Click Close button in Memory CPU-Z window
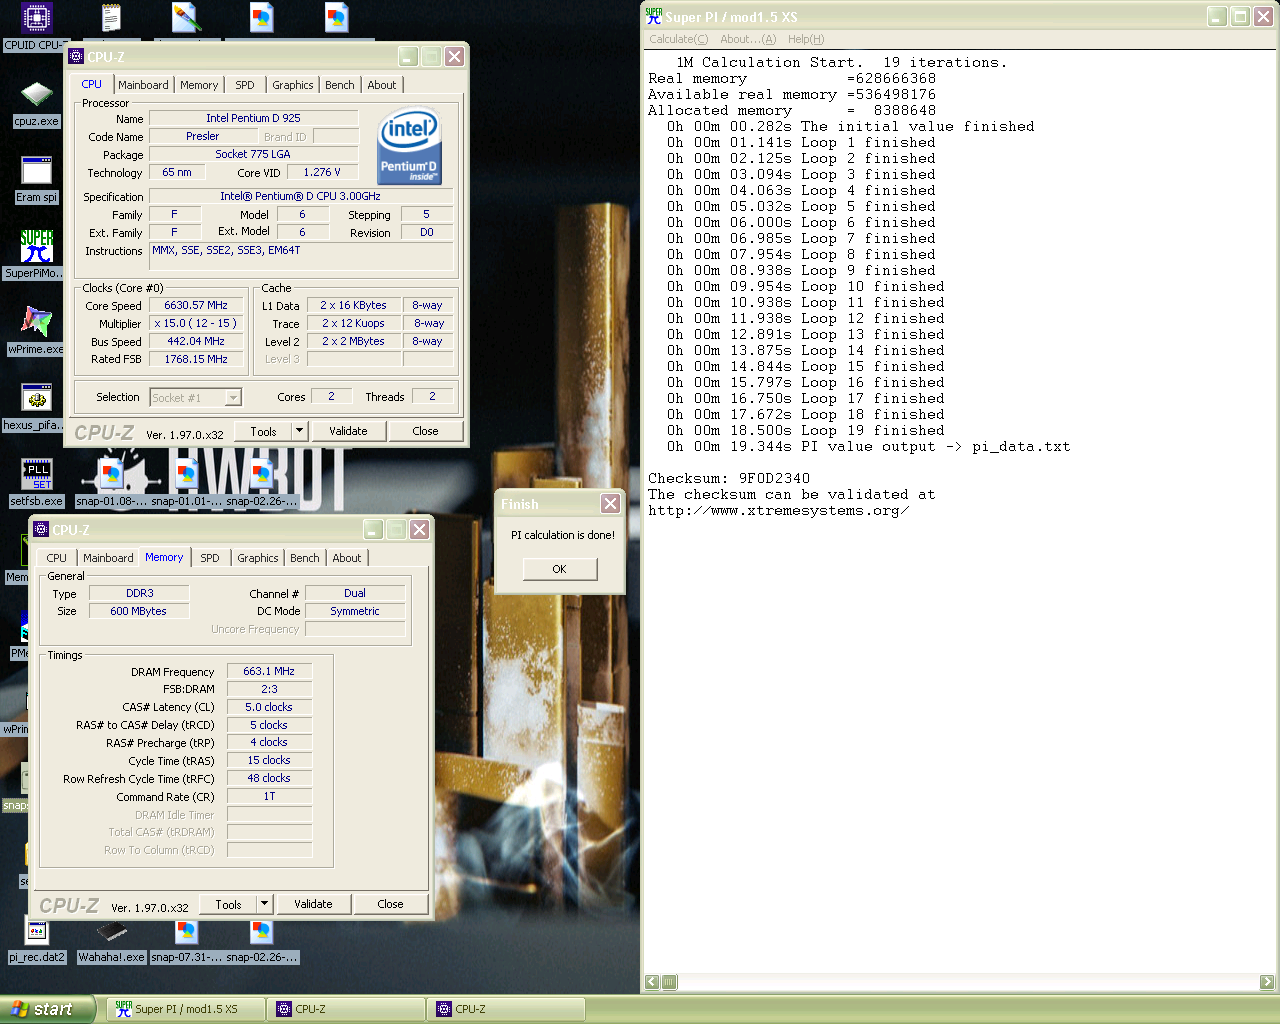 [390, 904]
